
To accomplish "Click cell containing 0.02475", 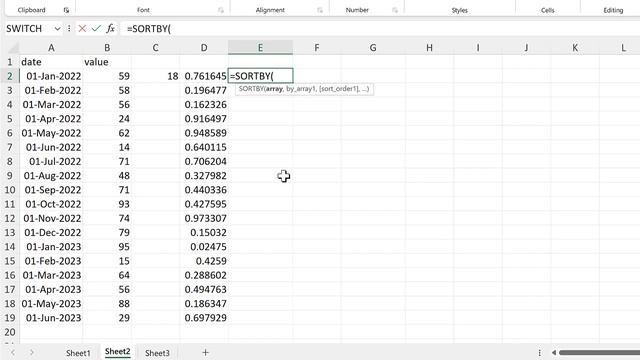I will [x=204, y=247].
